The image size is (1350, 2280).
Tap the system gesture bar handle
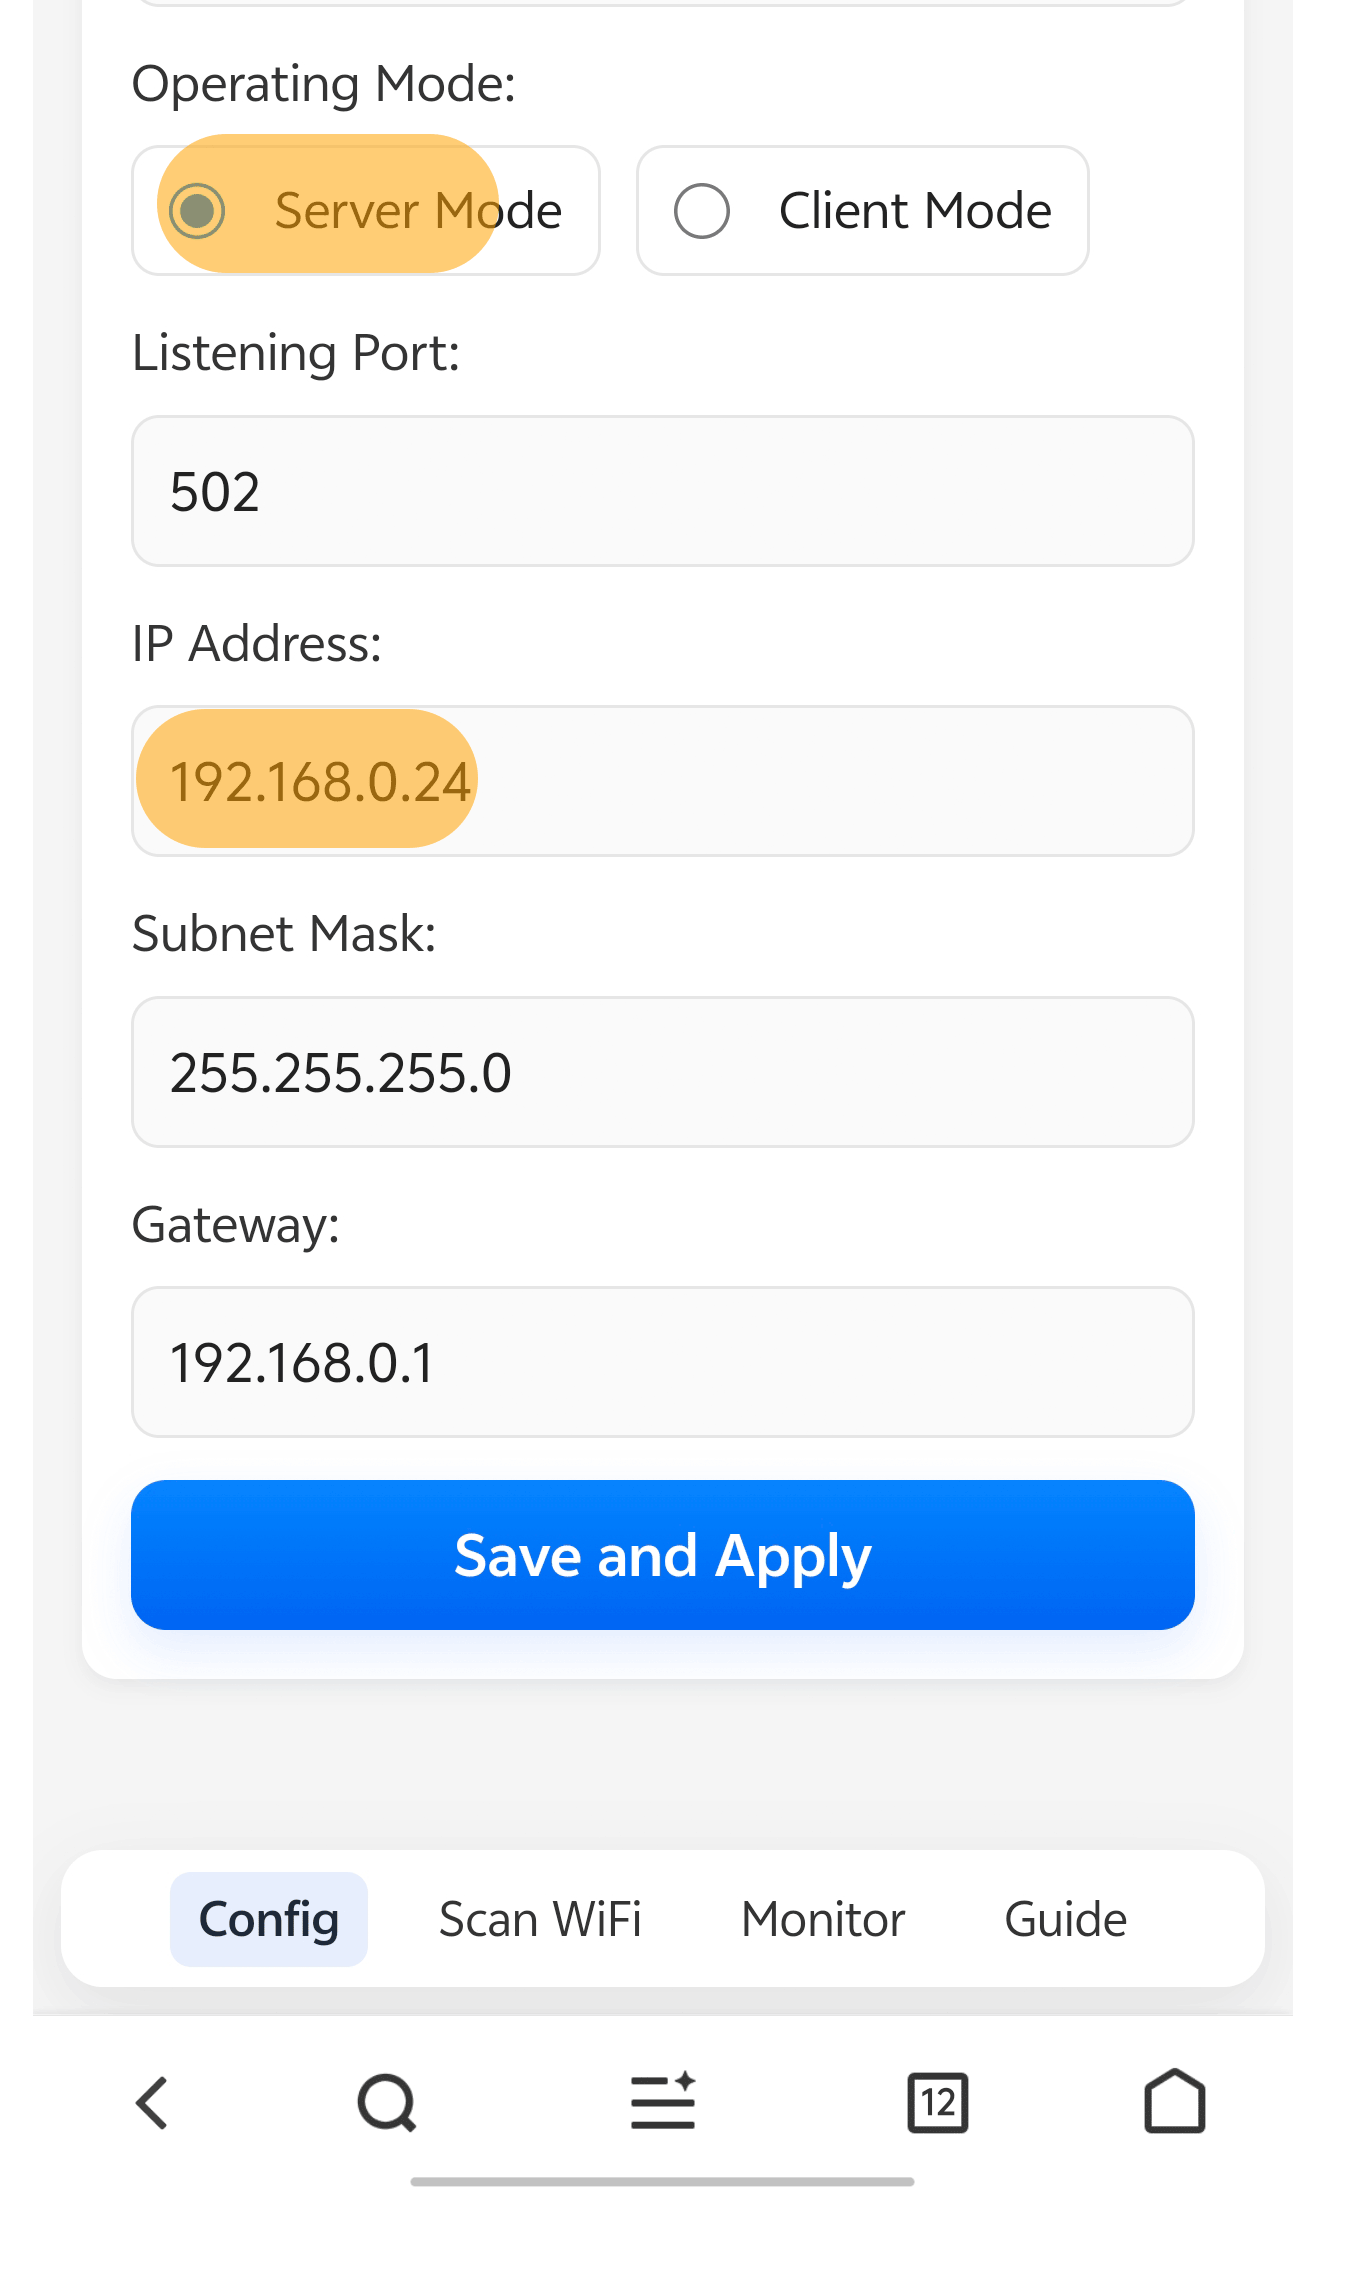(x=662, y=2182)
